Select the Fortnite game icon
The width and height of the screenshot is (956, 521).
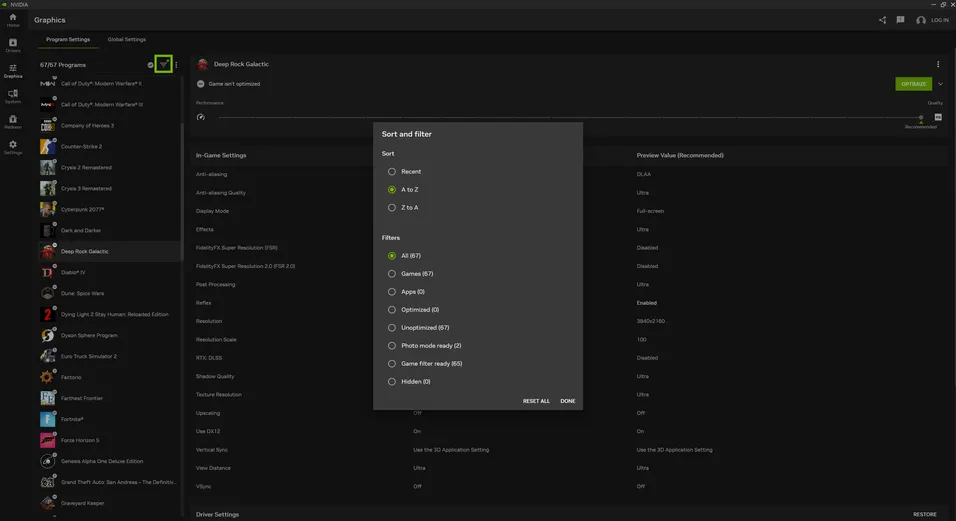[48, 419]
